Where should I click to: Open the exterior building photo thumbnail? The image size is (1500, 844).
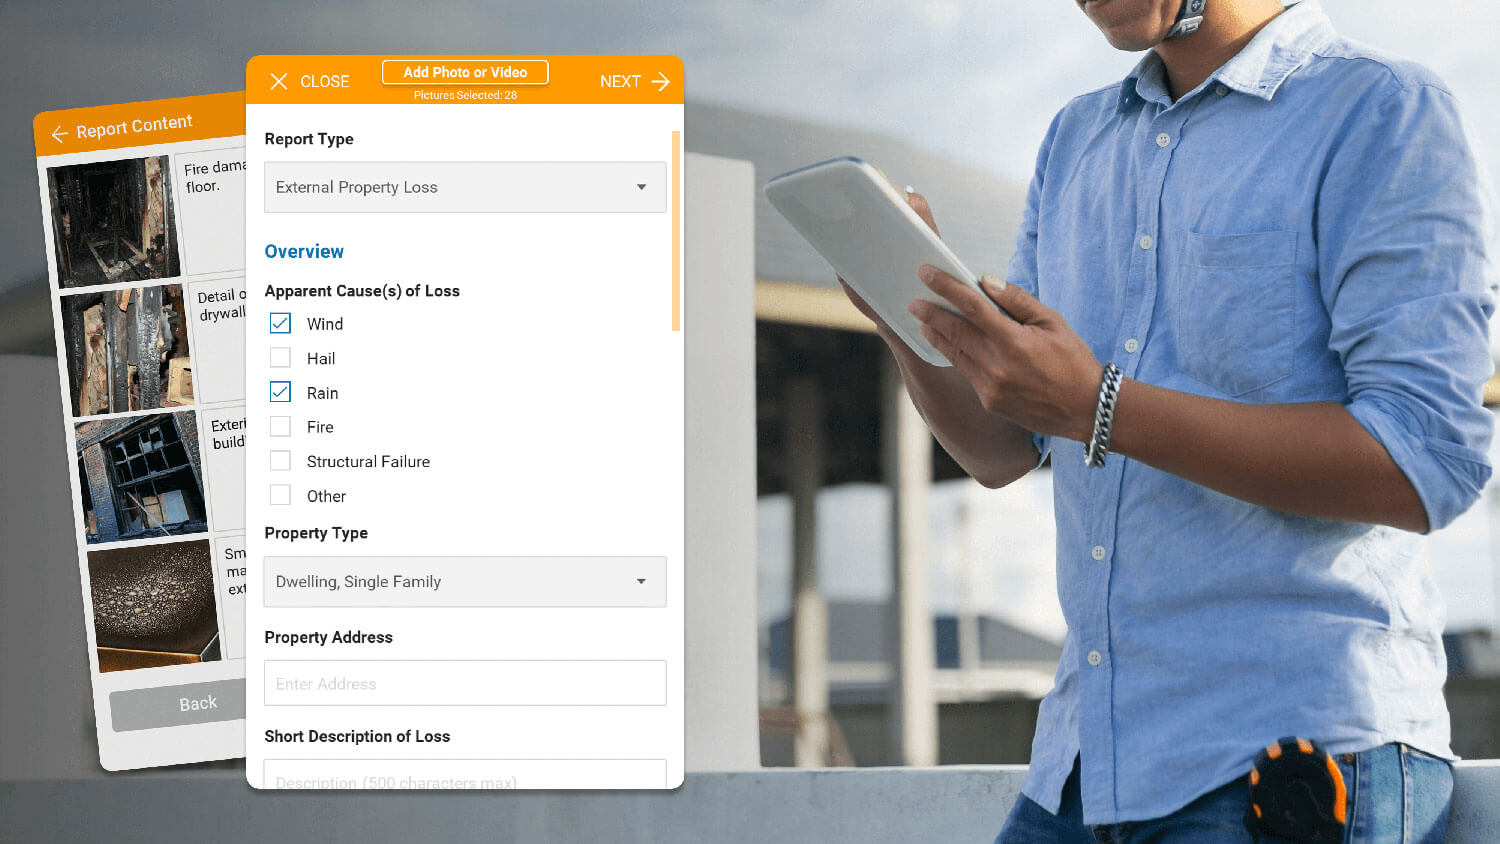pos(141,477)
